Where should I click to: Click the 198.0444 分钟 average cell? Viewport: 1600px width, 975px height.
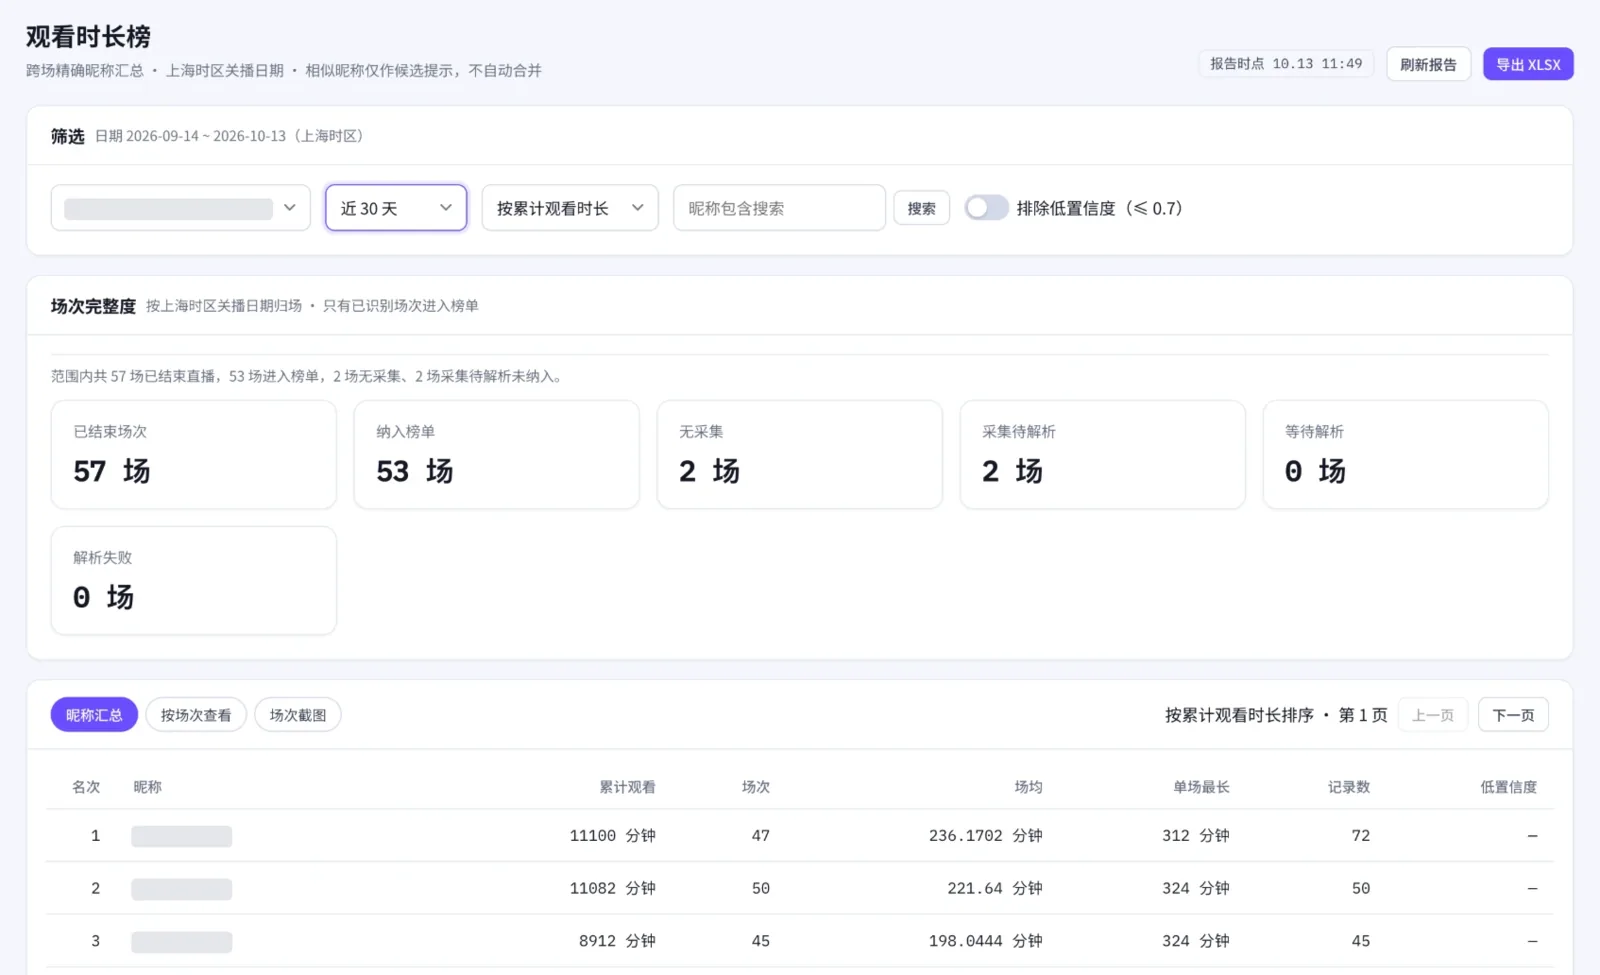coord(985,941)
